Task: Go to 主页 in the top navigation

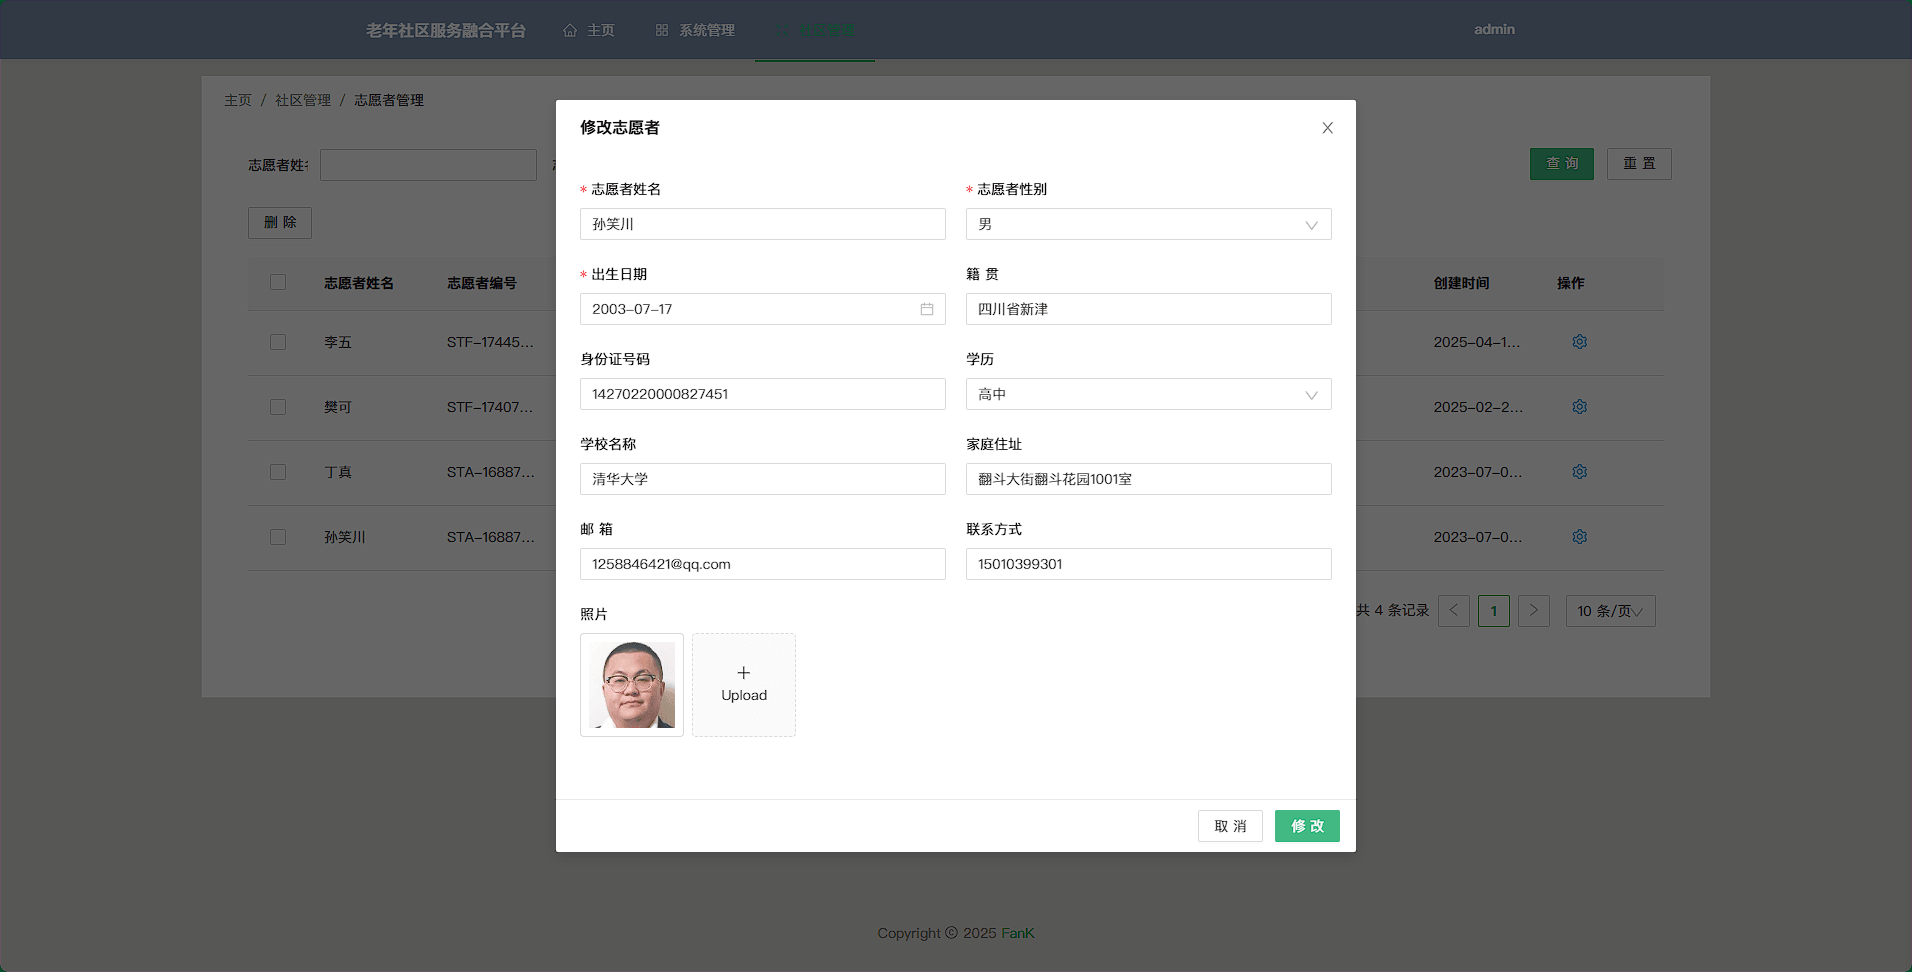Action: pos(589,30)
